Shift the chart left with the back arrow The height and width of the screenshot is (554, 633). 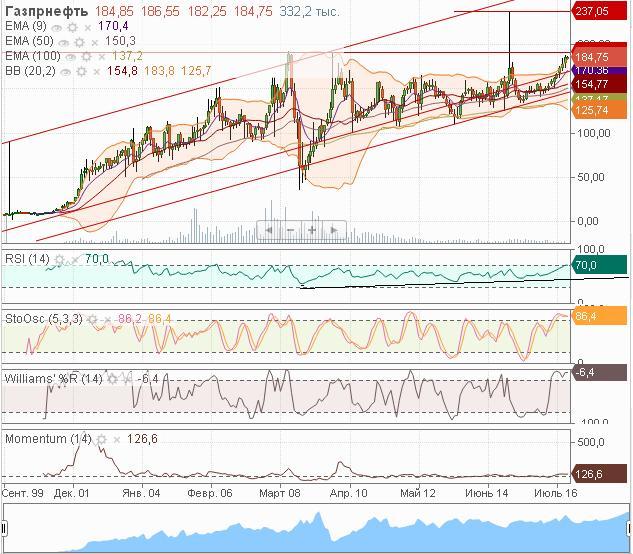coord(268,230)
